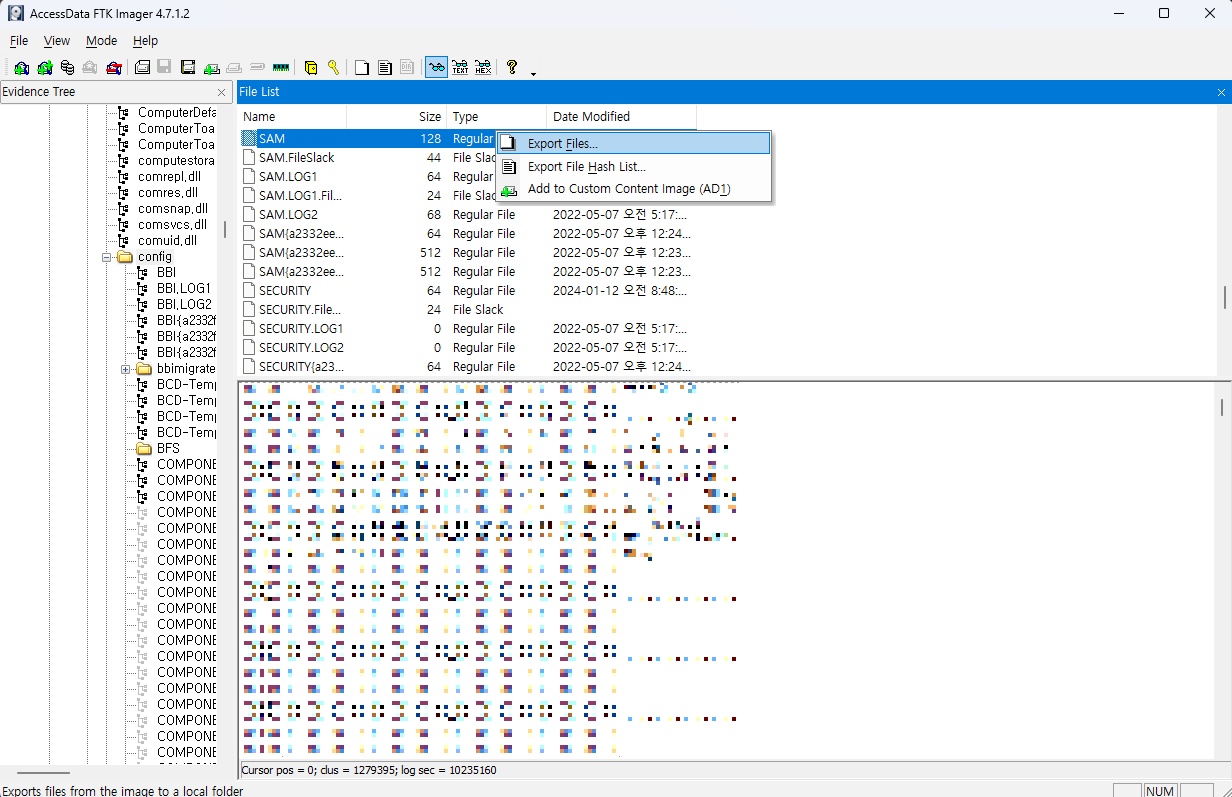Click the BFS folder icon in tree
This screenshot has width=1232, height=797.
click(144, 448)
